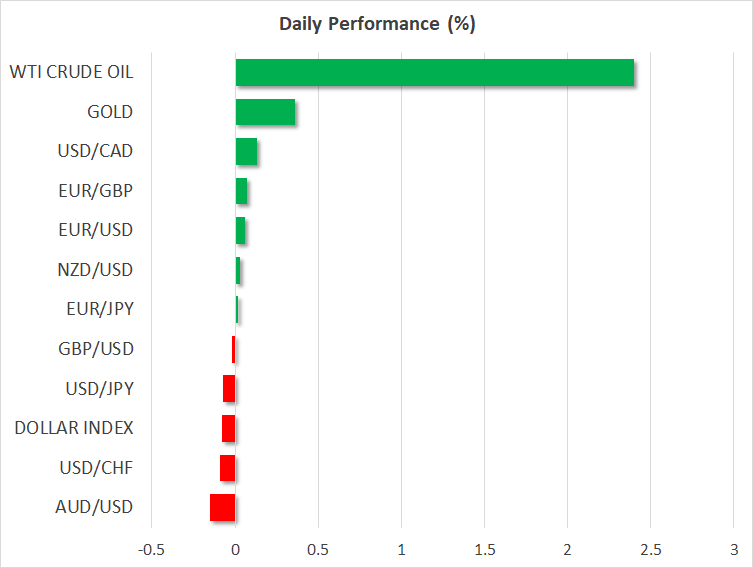The height and width of the screenshot is (568, 753).
Task: Select the WTI Crude Oil green bar
Action: tap(434, 73)
